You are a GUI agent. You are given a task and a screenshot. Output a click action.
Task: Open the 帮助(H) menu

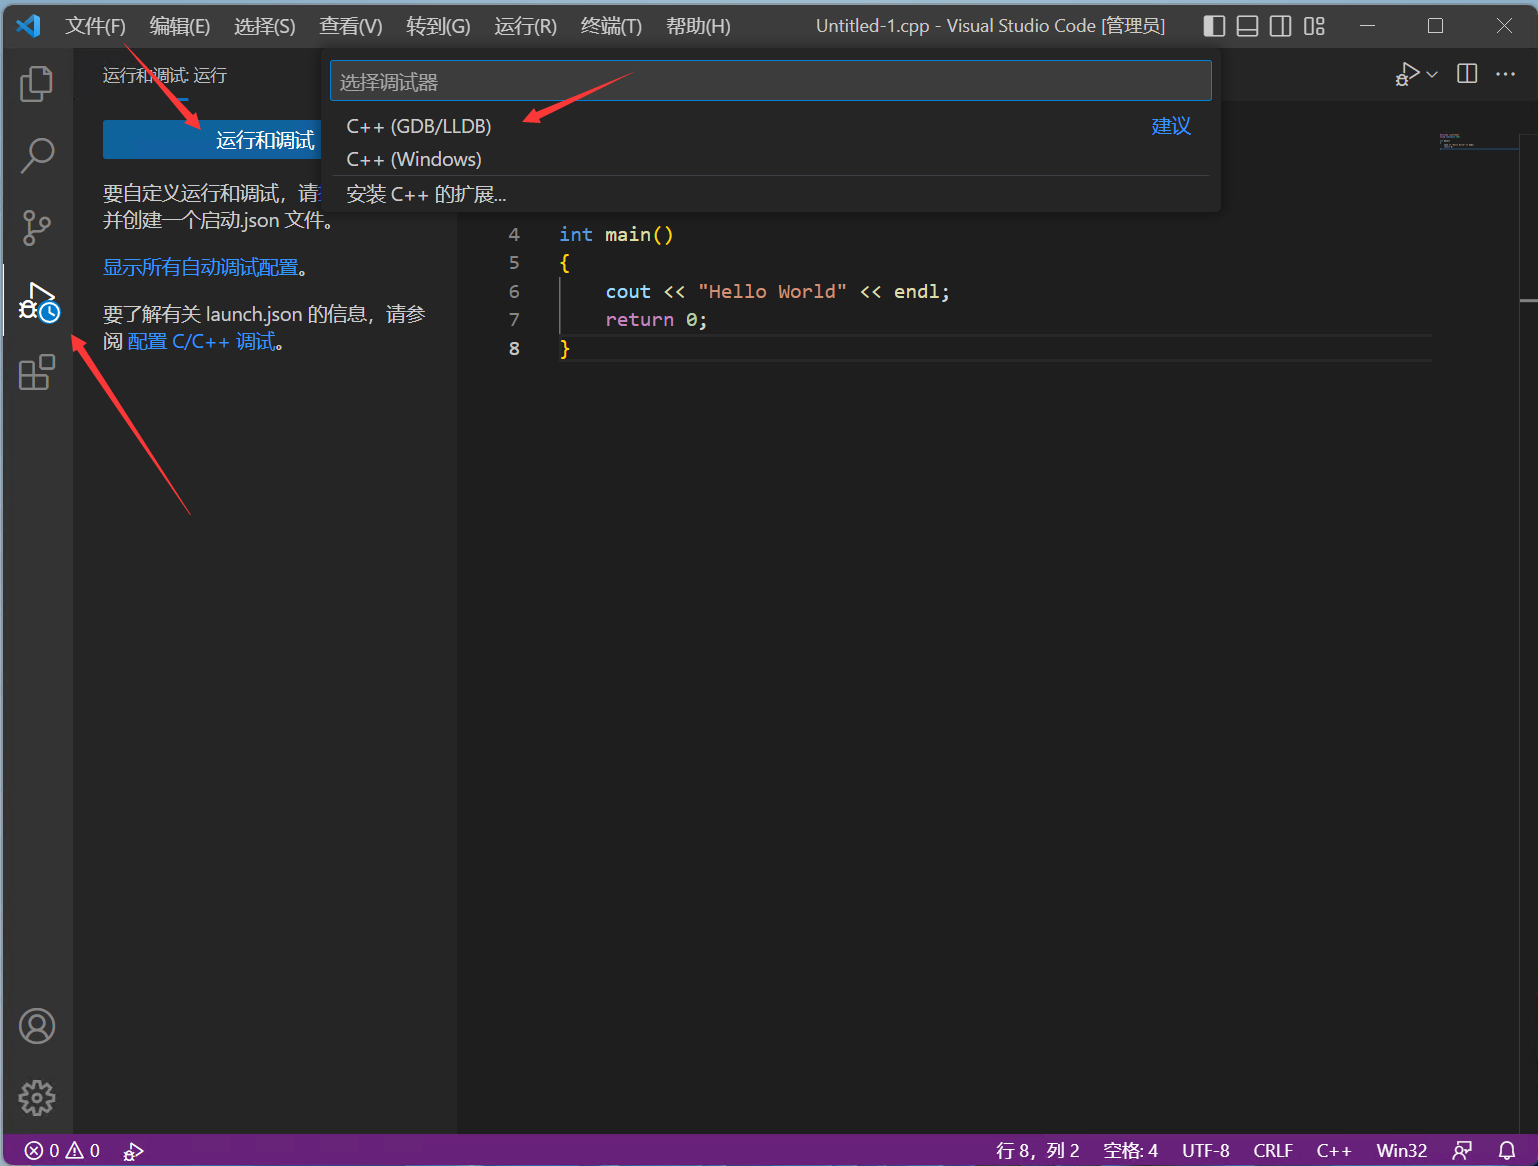pyautogui.click(x=698, y=26)
